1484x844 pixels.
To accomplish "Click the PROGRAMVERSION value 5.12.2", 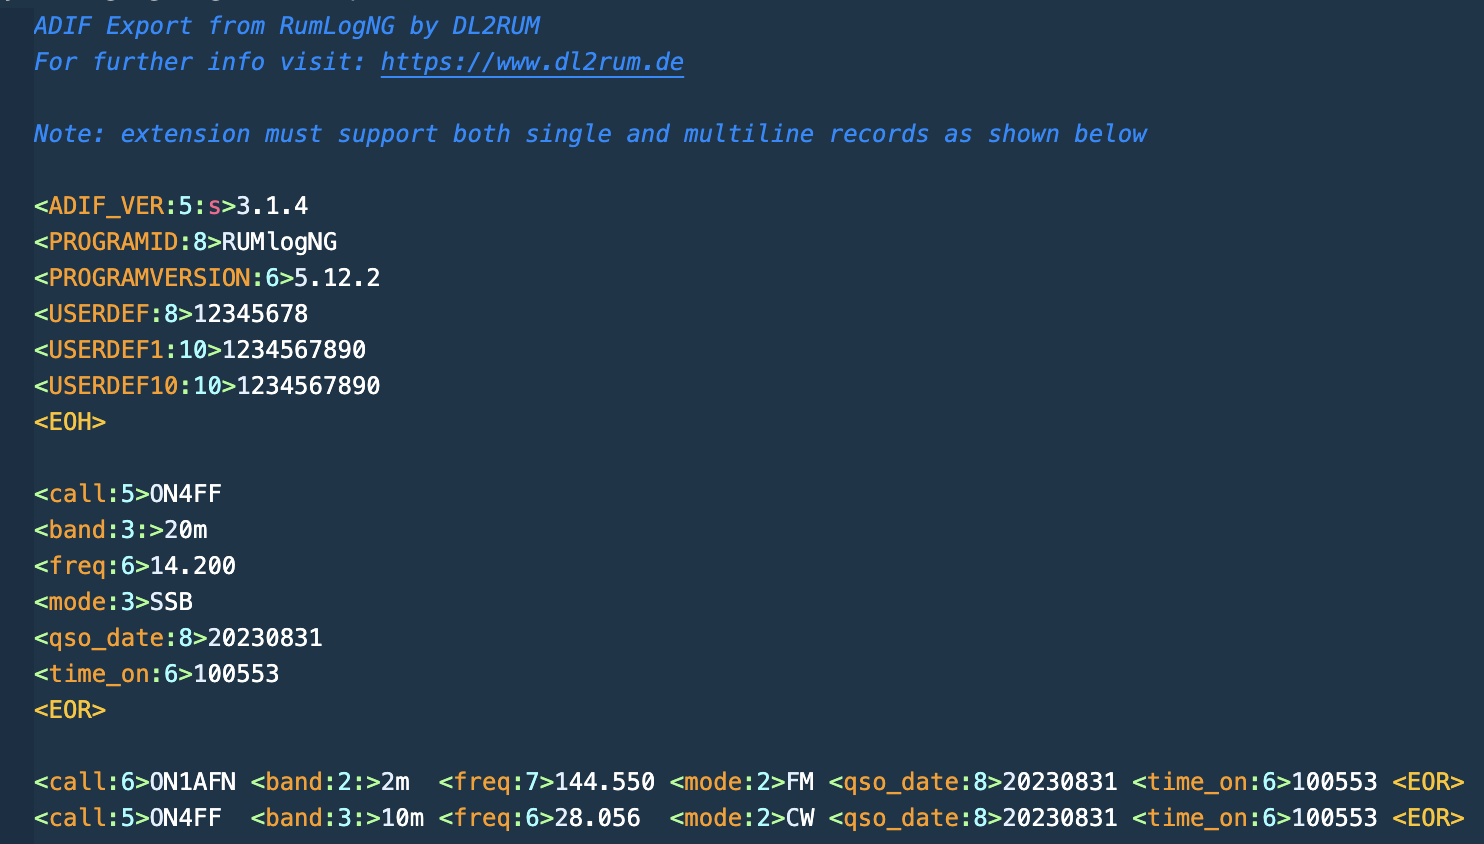I will [x=337, y=278].
